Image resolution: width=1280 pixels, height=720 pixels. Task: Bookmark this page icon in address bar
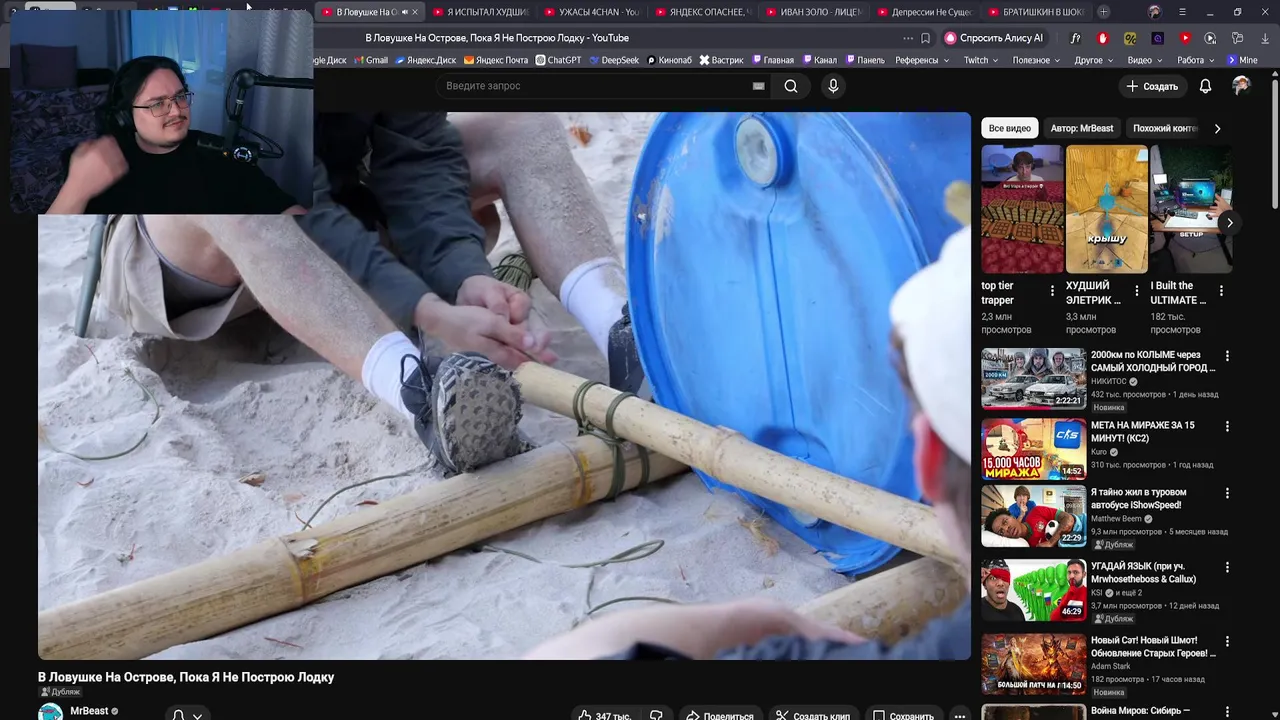point(925,38)
